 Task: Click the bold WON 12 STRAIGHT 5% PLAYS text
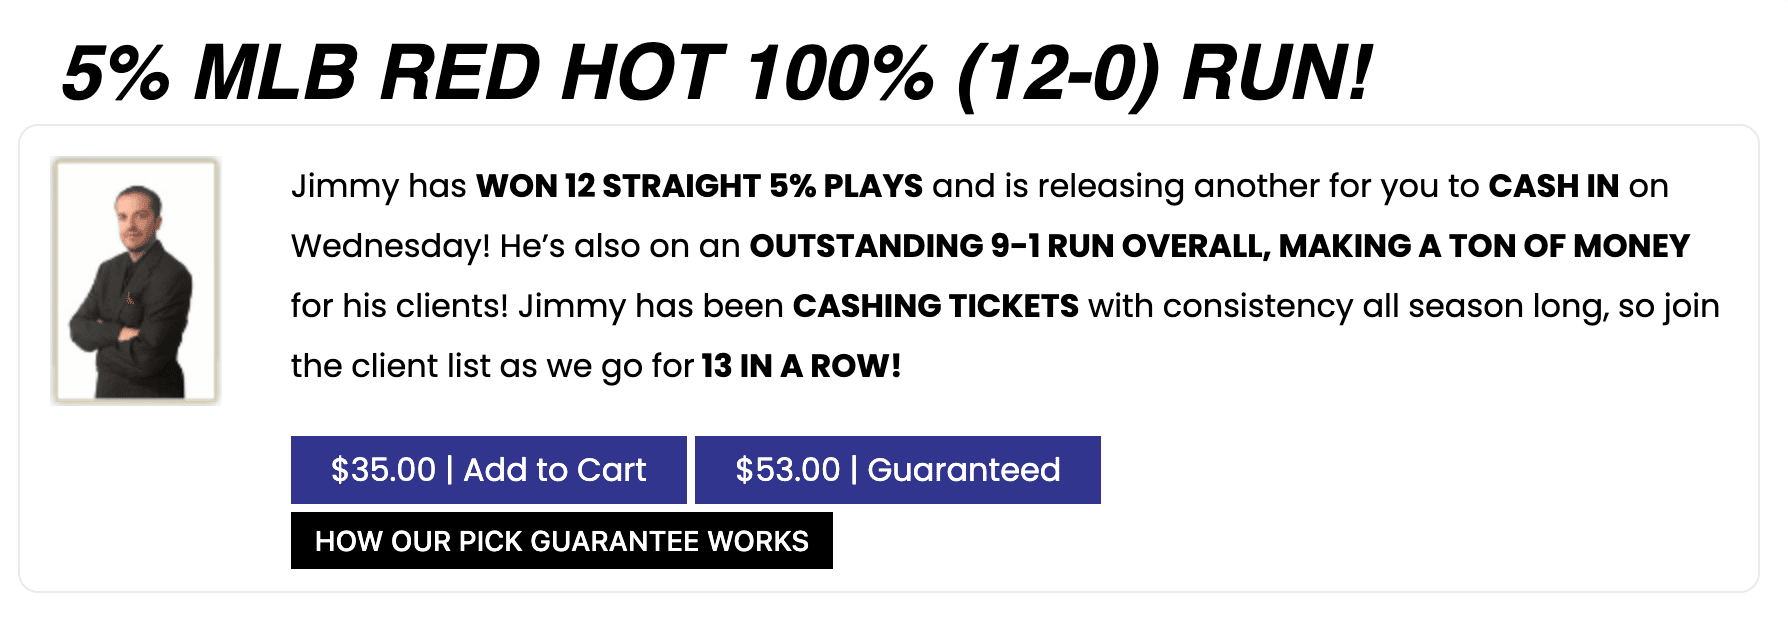click(699, 186)
